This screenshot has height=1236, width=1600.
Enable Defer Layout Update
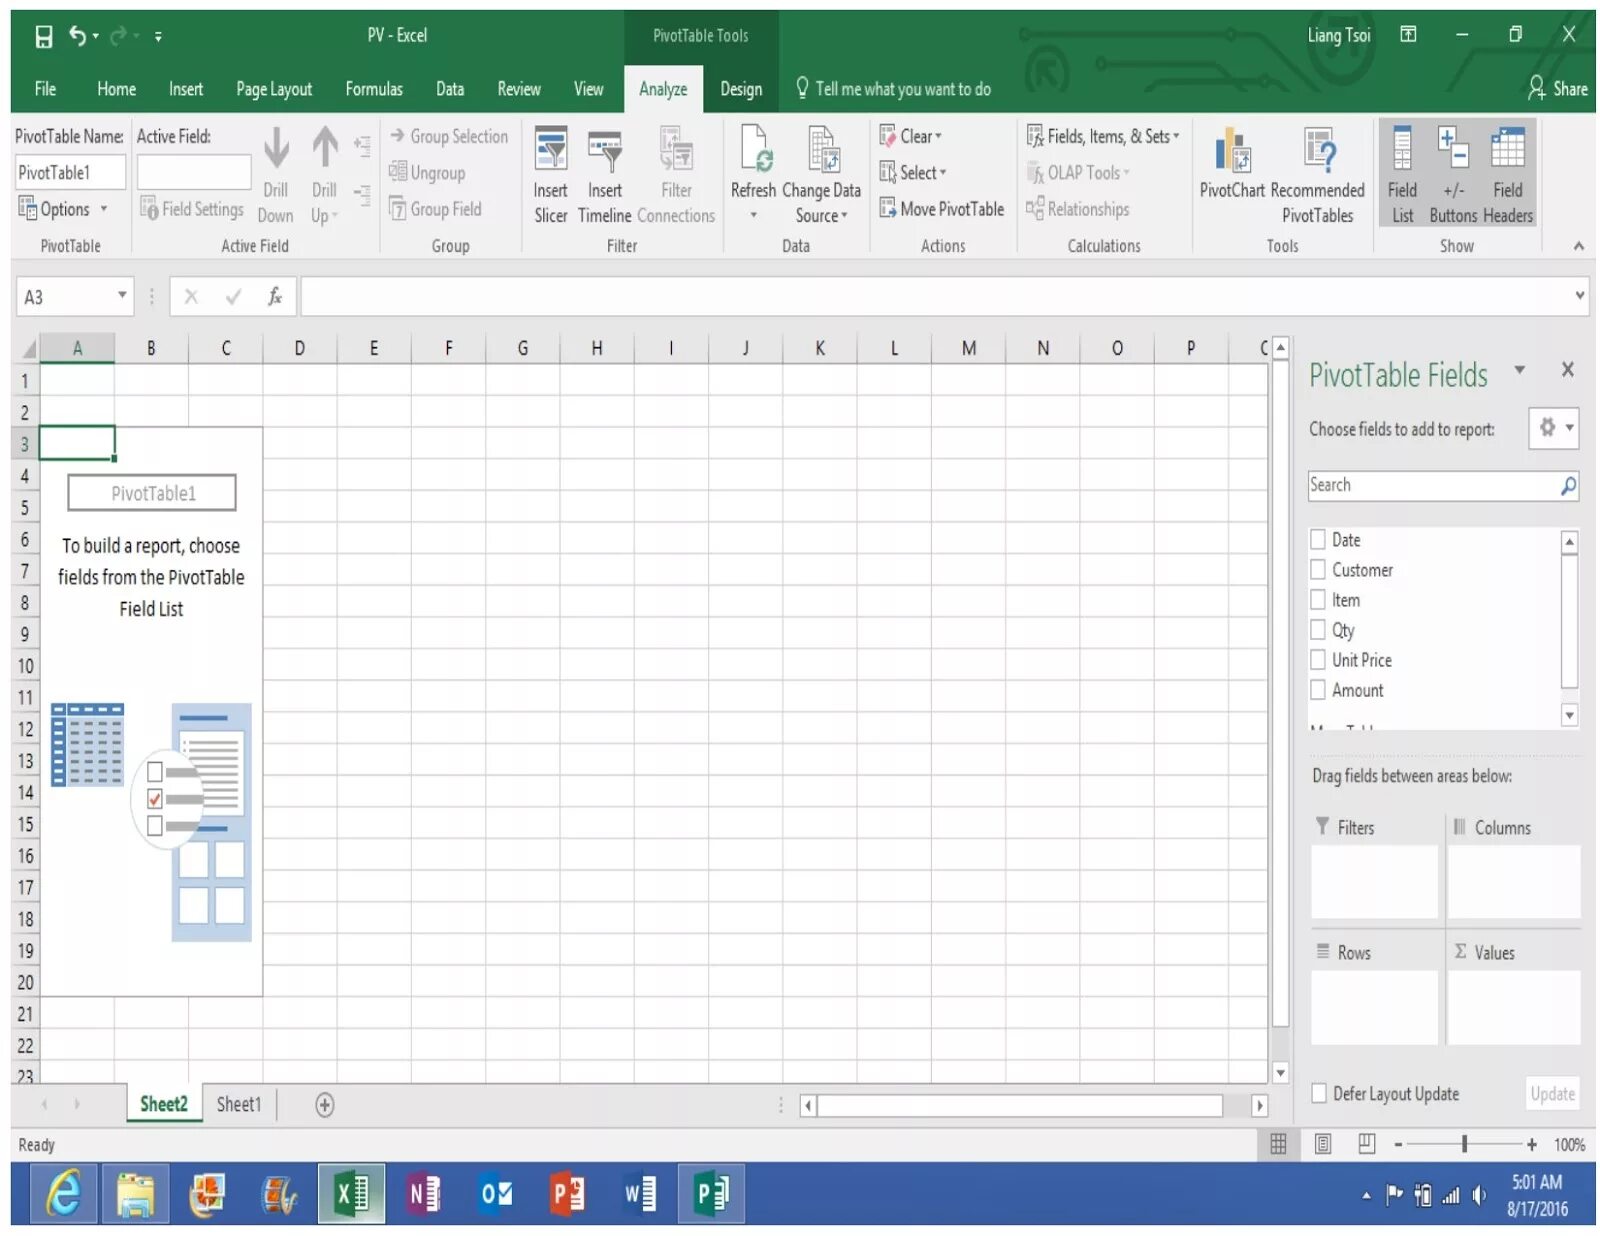[1319, 1093]
